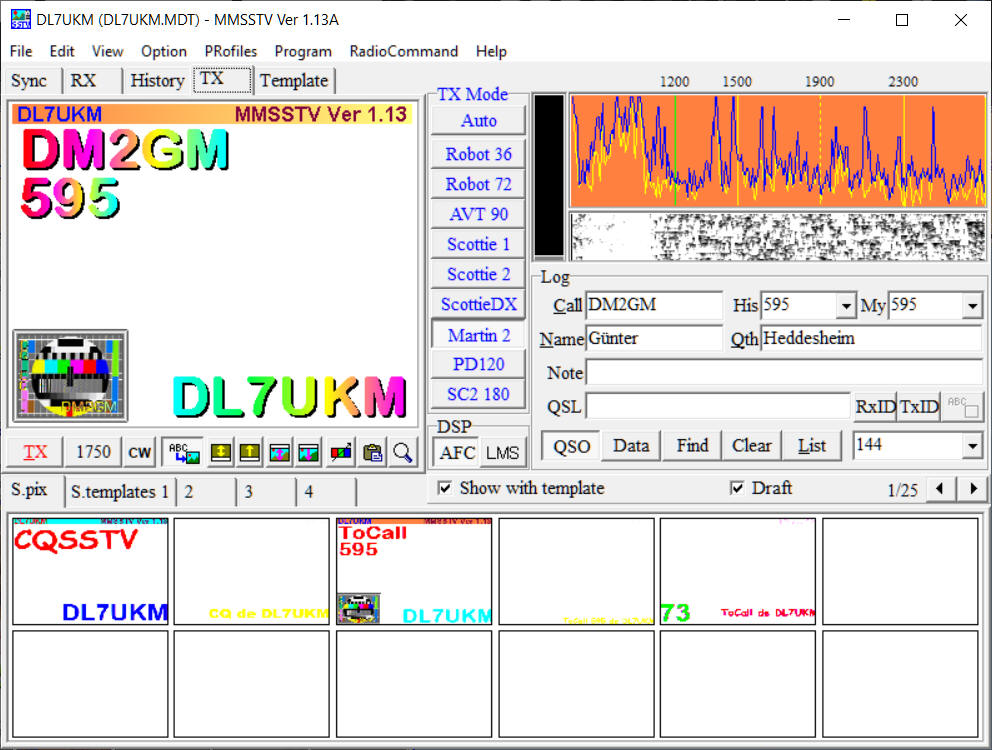Open the My report dropdown
992x750 pixels.
point(971,306)
